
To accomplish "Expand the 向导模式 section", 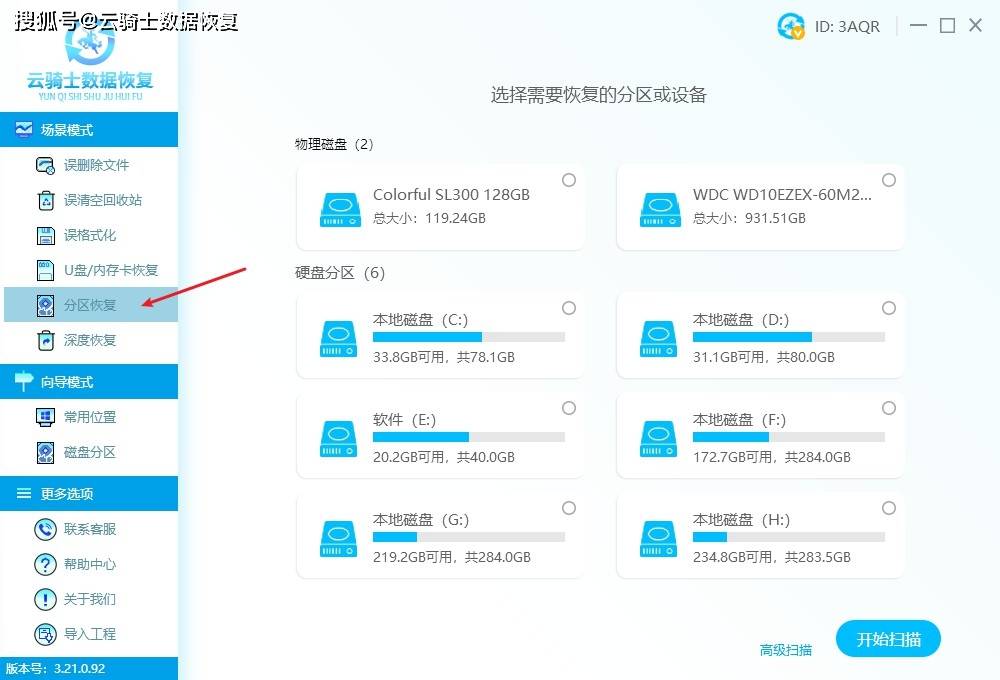I will [62, 381].
